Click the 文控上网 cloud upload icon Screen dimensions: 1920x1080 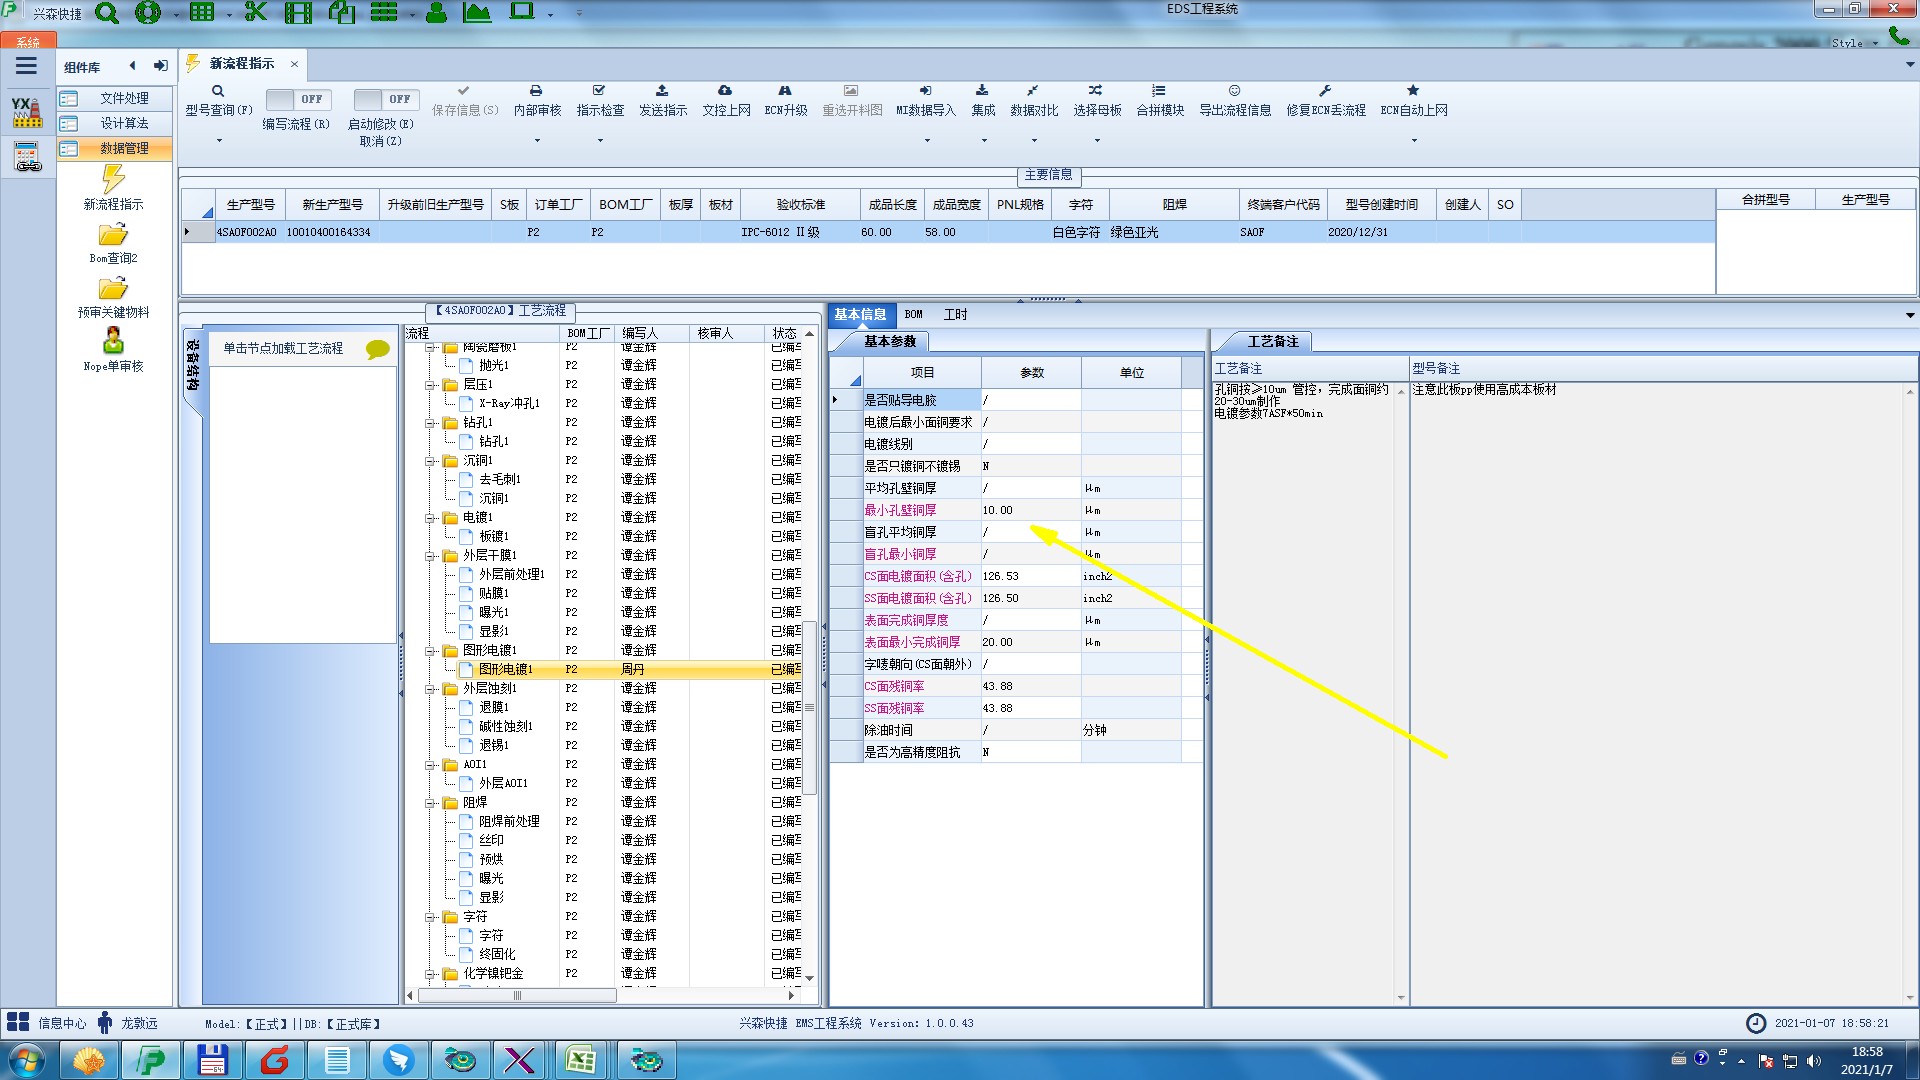[x=725, y=91]
